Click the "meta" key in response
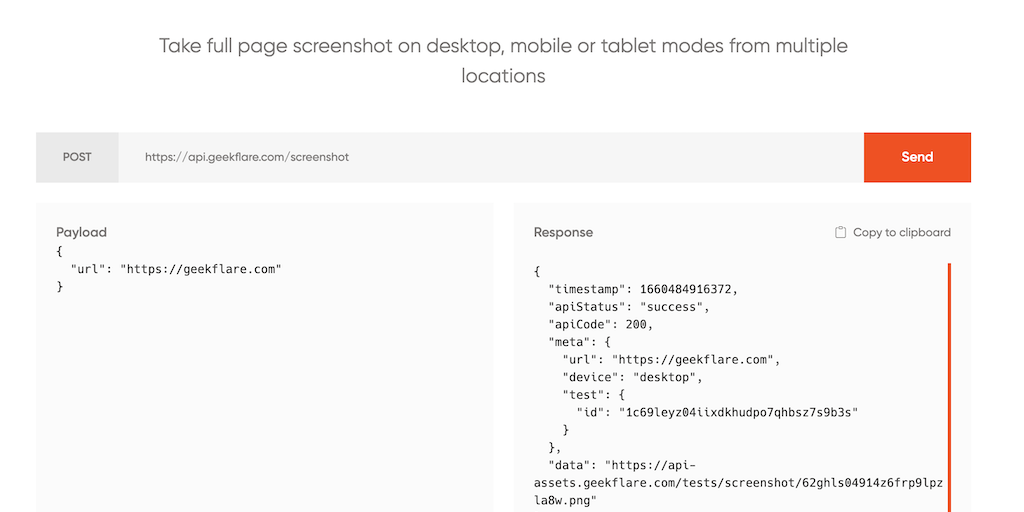Viewport: 1024px width, 512px height. point(568,342)
